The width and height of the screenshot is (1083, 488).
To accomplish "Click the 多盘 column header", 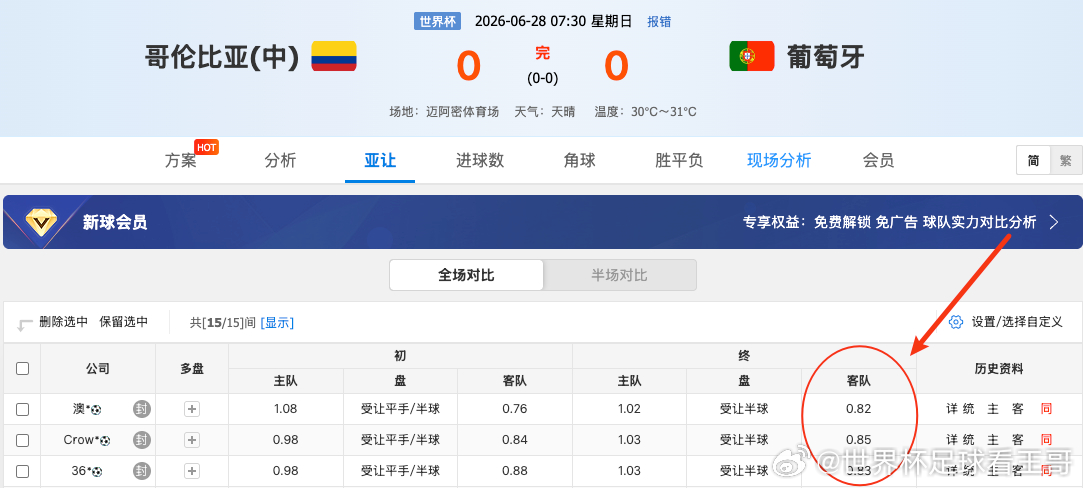I will [192, 369].
